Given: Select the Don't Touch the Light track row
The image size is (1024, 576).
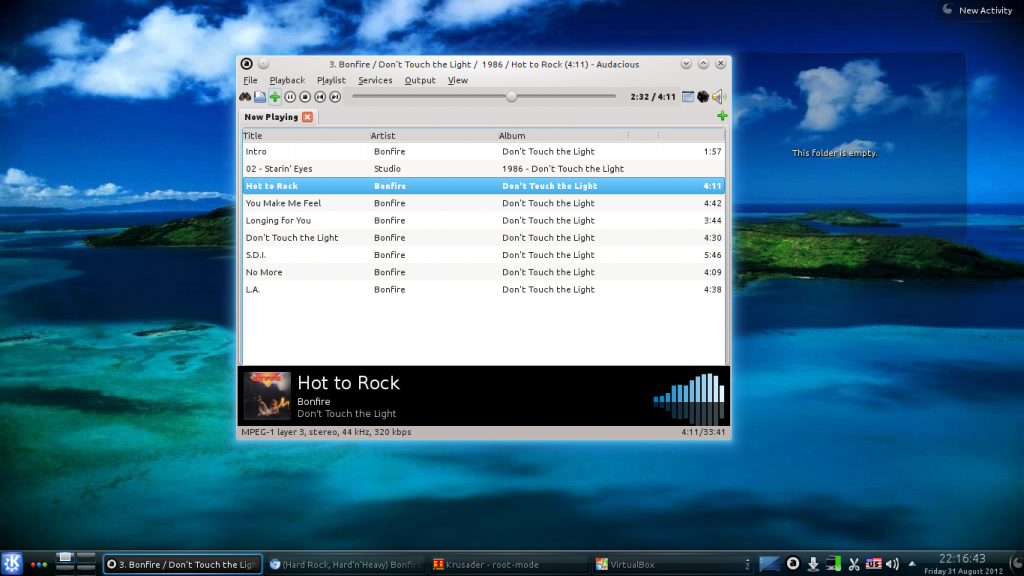Looking at the screenshot, I should [483, 238].
